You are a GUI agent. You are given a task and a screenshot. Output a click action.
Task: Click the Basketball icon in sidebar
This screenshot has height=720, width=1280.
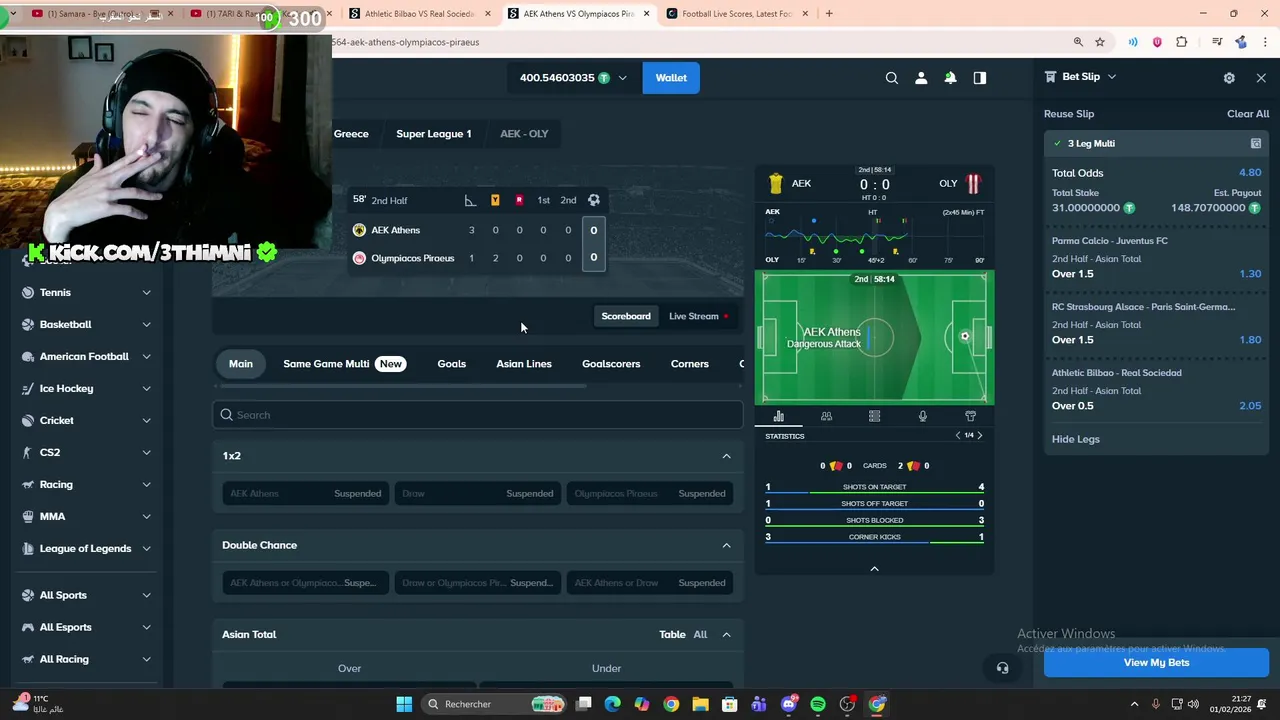(x=28, y=324)
